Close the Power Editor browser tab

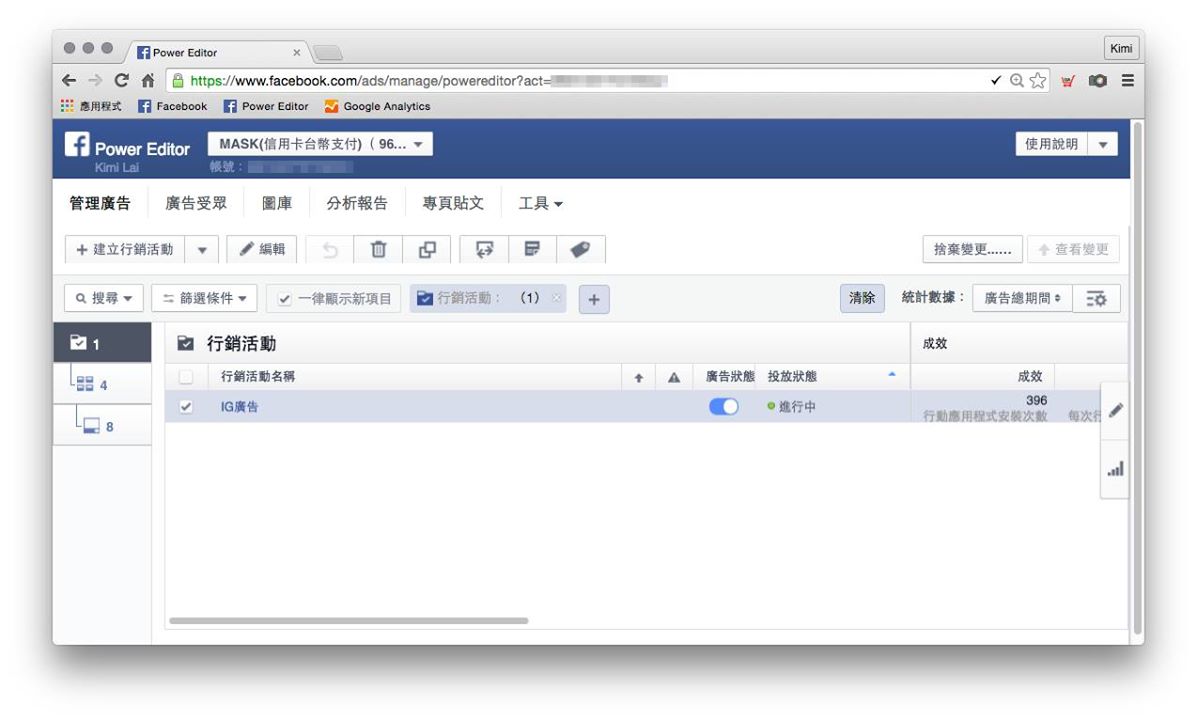pyautogui.click(x=296, y=53)
